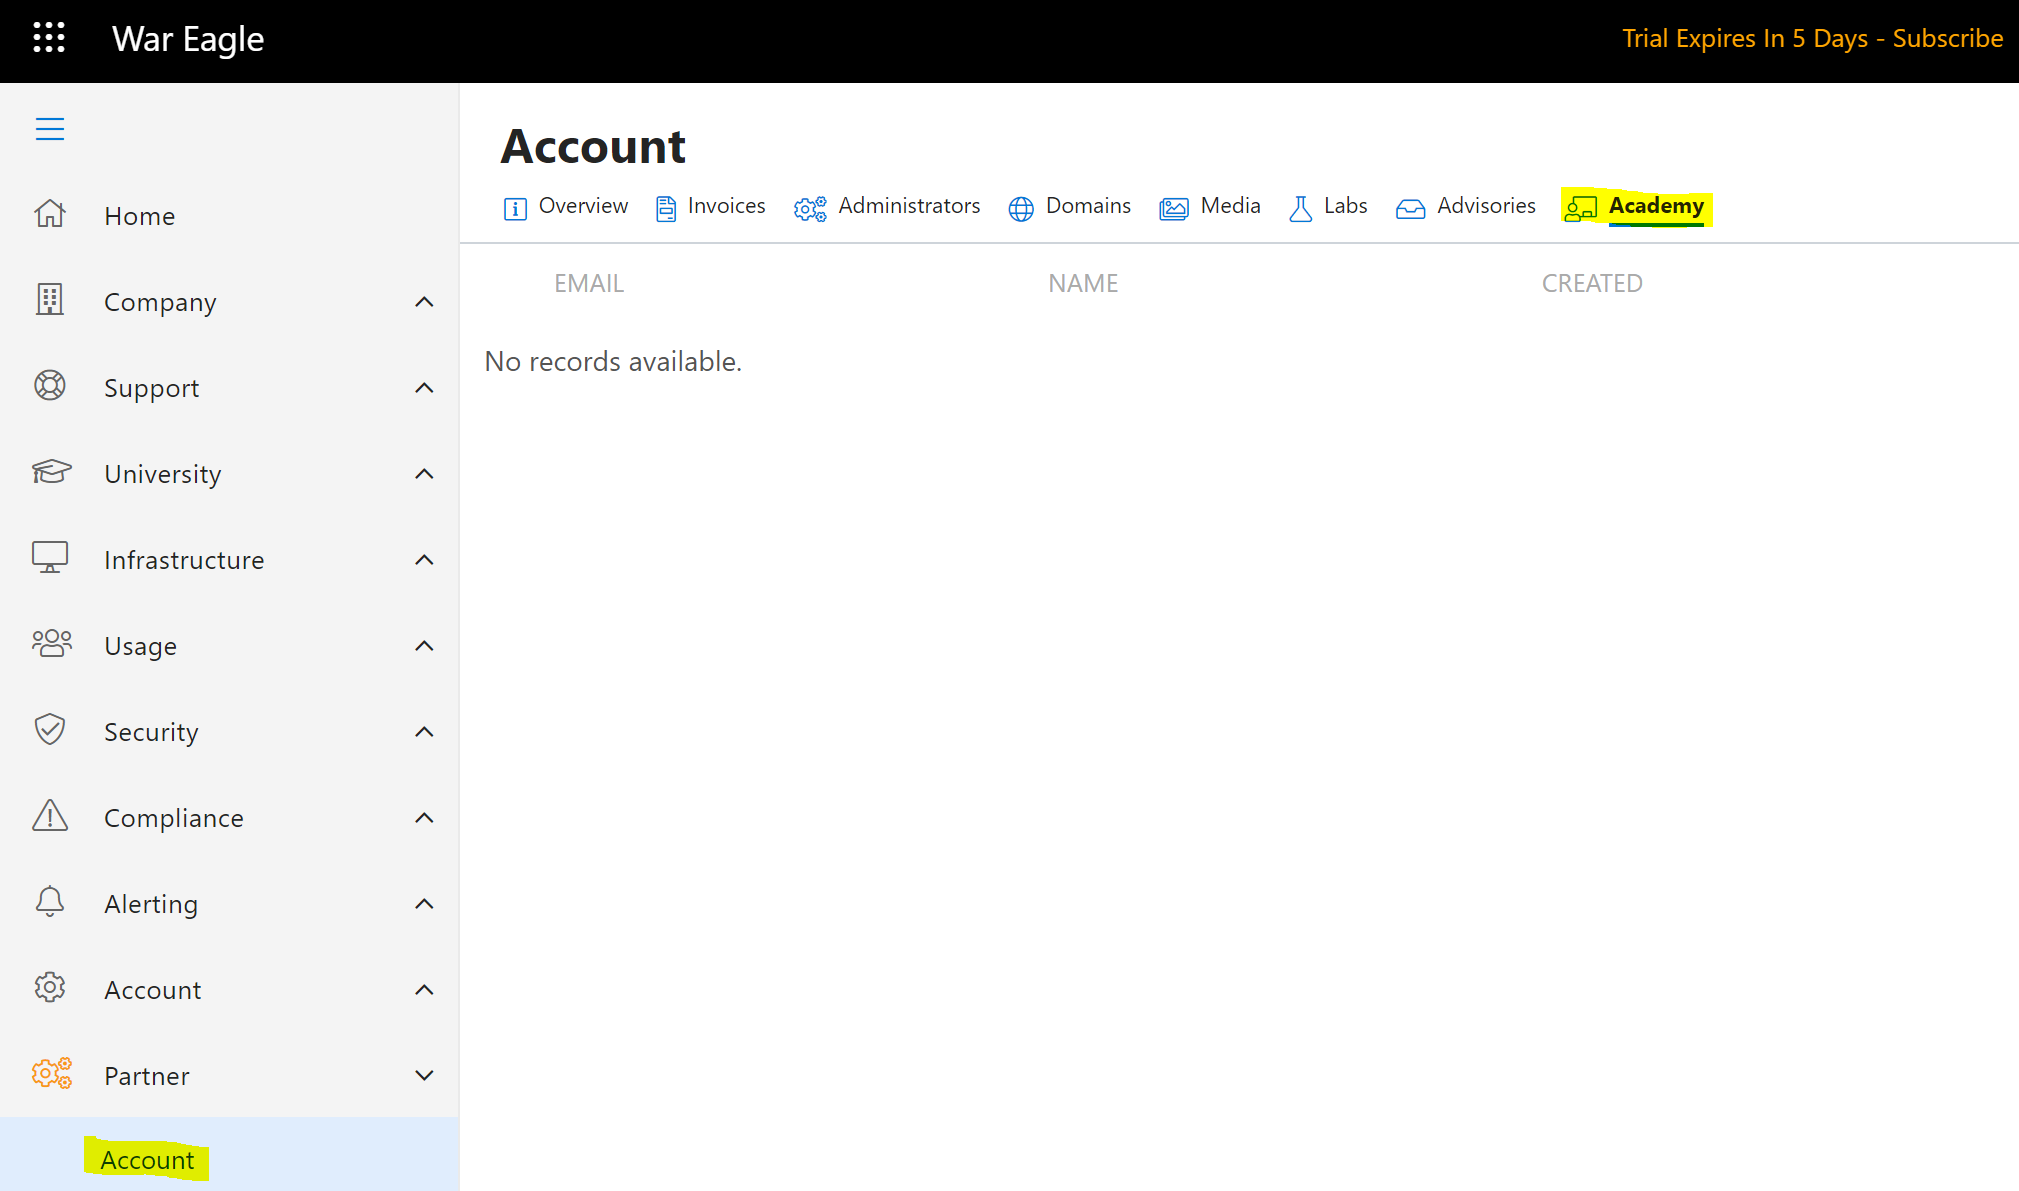Expand the Infrastructure section chevron
Screen dimensions: 2019x1191
424,560
